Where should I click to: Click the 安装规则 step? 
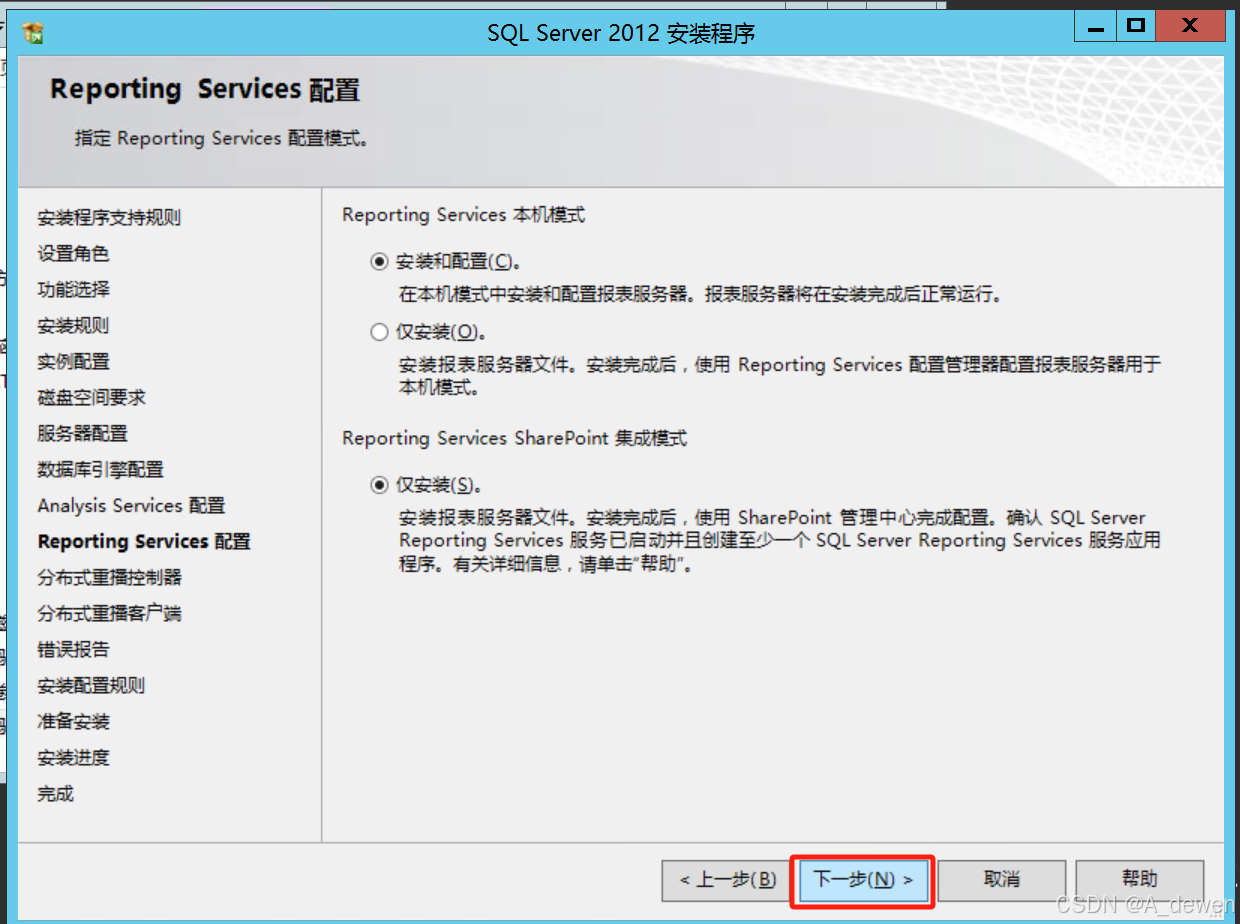[x=73, y=326]
